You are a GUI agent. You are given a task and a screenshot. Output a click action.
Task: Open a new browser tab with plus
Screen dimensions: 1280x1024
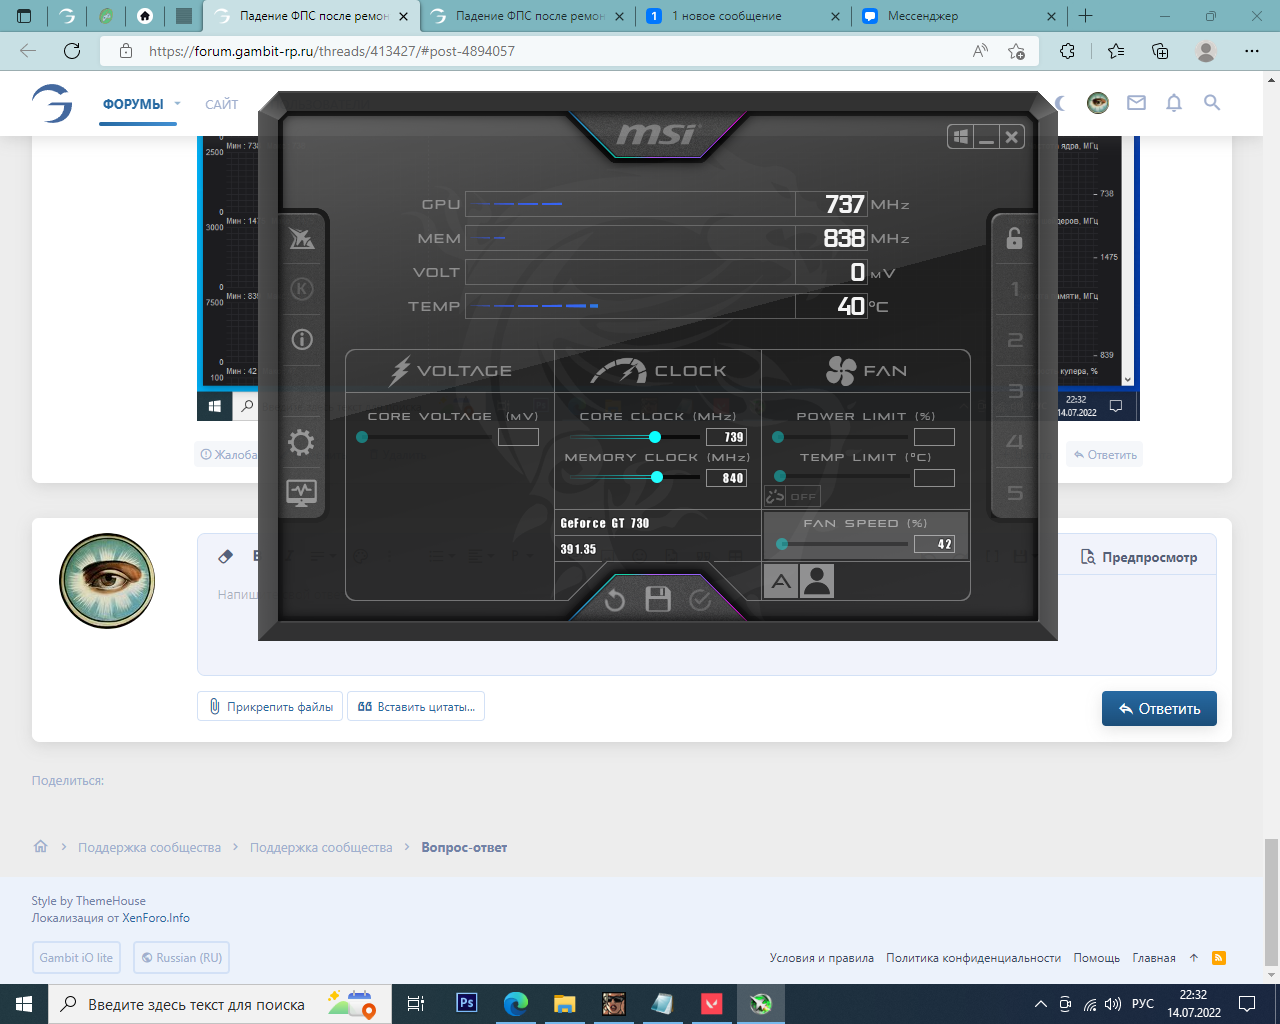pos(1086,16)
